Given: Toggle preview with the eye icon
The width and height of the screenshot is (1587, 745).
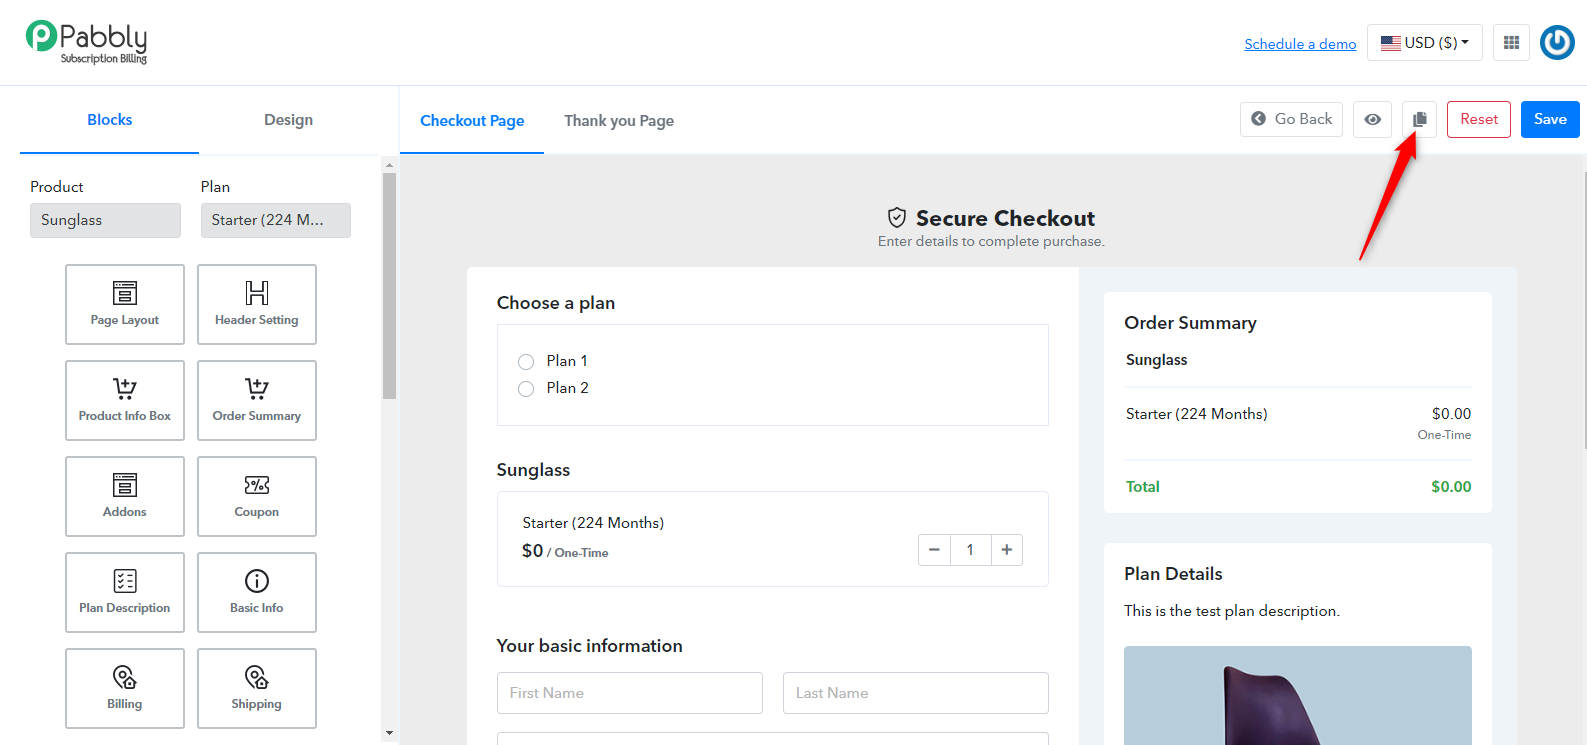Looking at the screenshot, I should (x=1373, y=119).
